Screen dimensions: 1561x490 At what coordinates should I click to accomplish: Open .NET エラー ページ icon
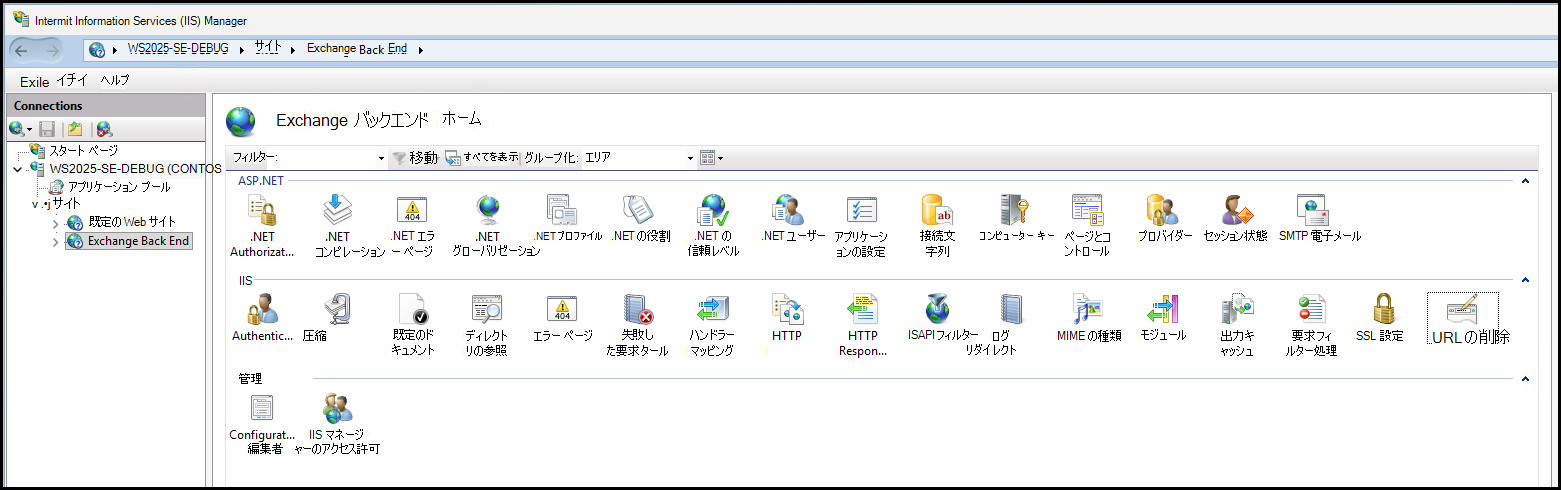coord(412,210)
